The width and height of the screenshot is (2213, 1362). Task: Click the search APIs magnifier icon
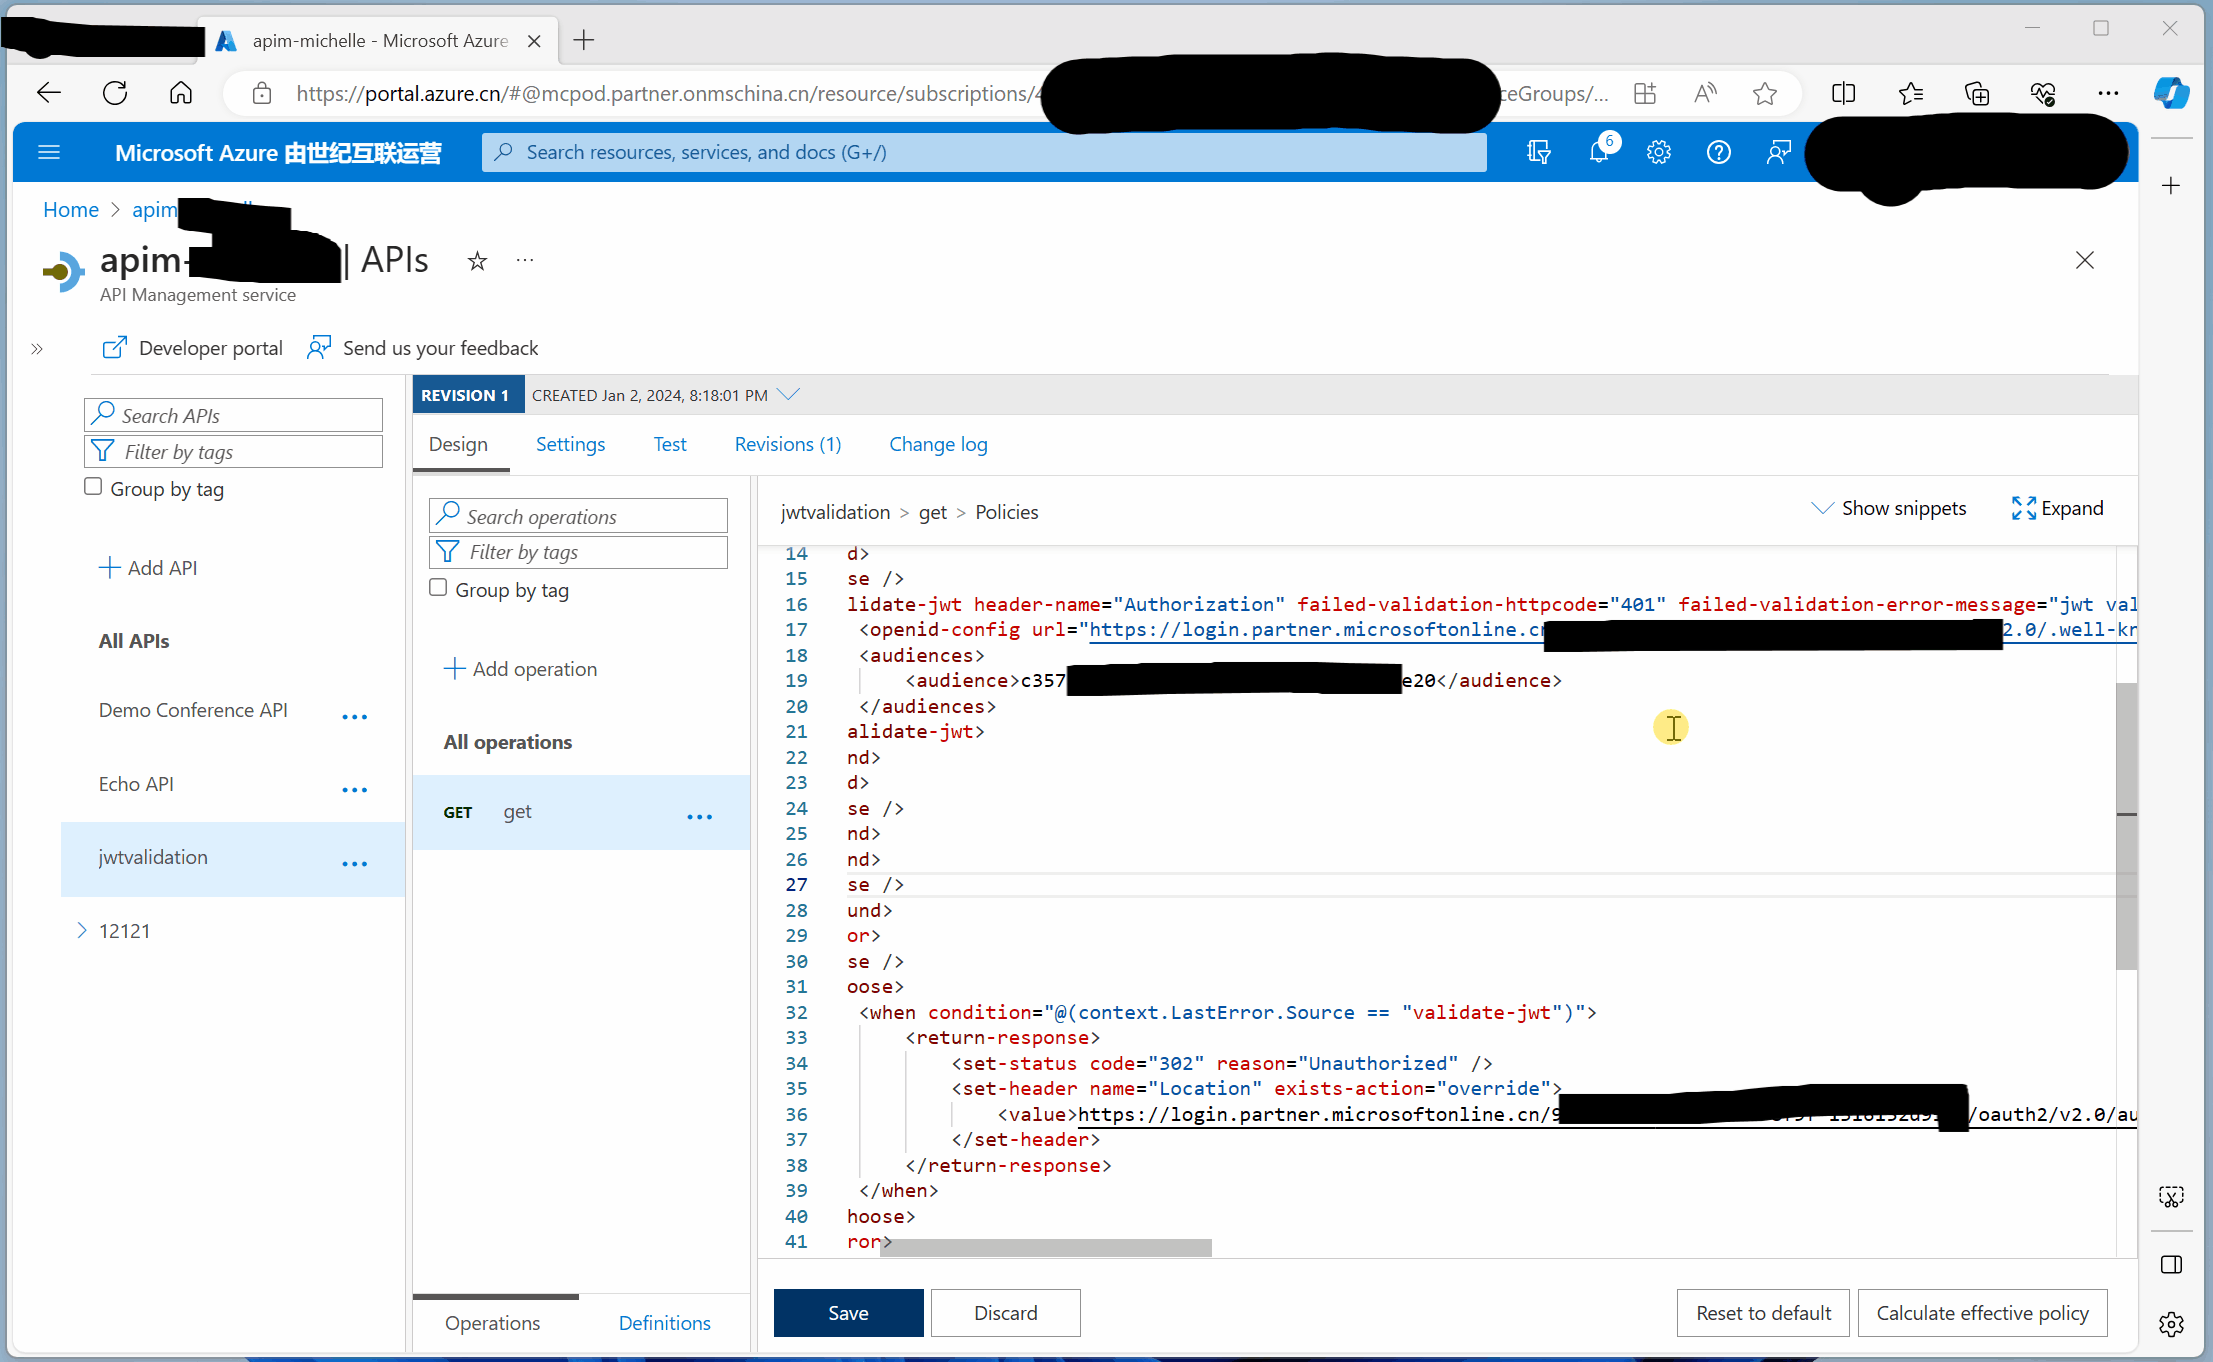click(x=103, y=414)
